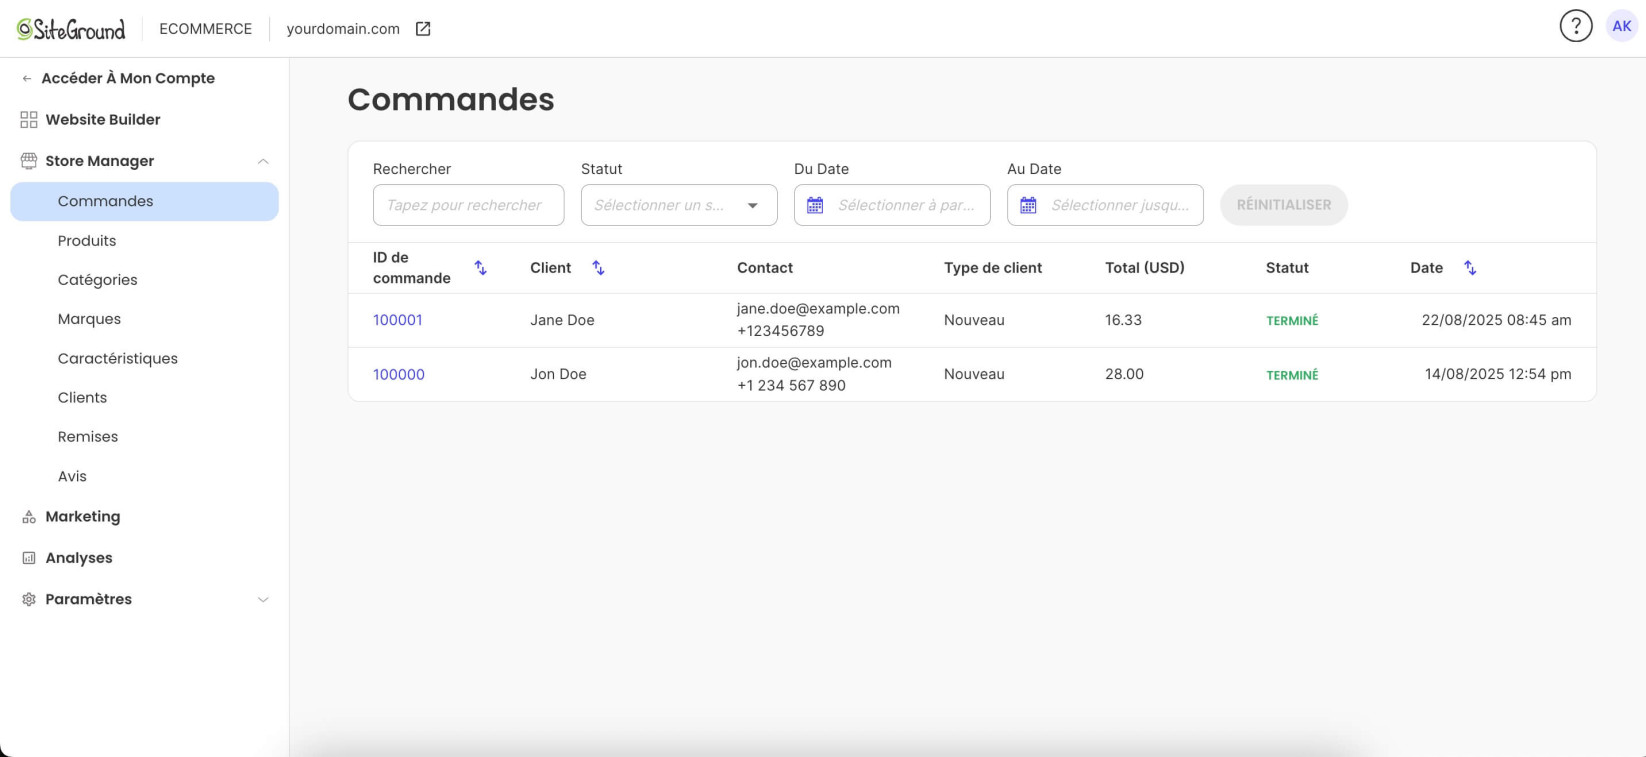The height and width of the screenshot is (757, 1646).
Task: Collapse the Store Manager section chevron
Action: click(263, 161)
